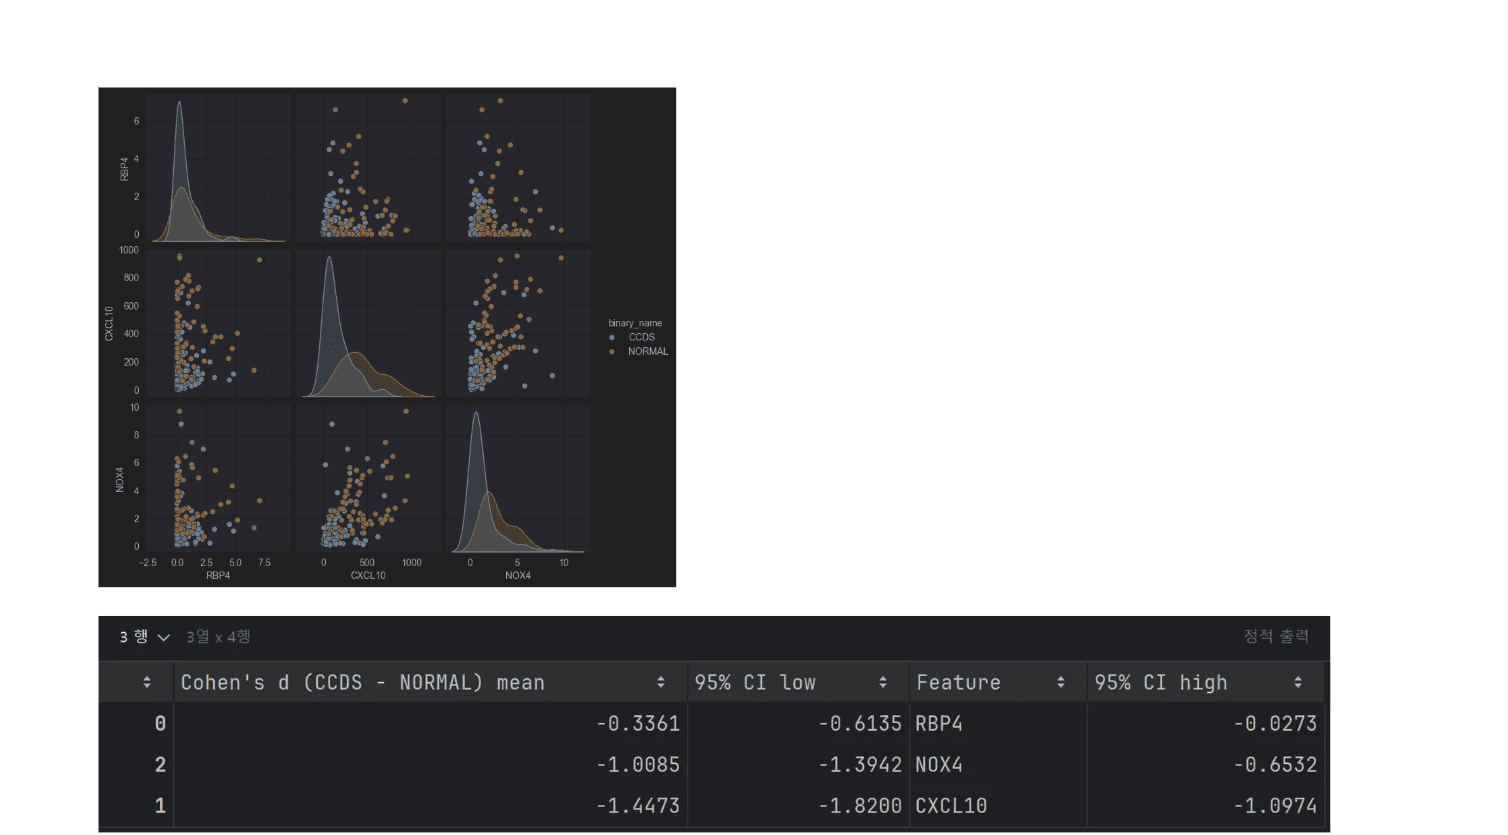The image size is (1508, 835).
Task: Click the -1.0085 Cohen's d value
Action: (x=638, y=764)
